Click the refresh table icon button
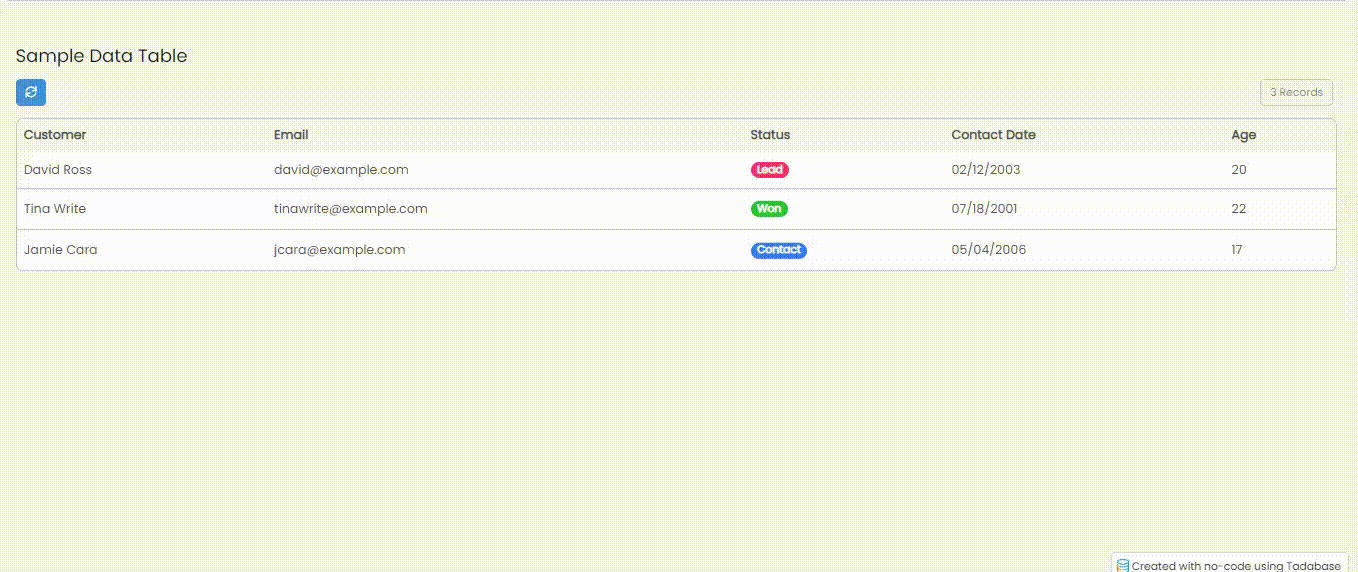The width and height of the screenshot is (1358, 572). point(31,92)
